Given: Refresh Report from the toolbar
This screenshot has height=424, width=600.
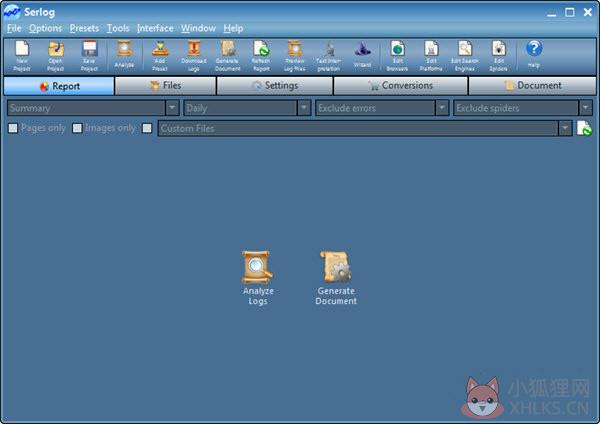Looking at the screenshot, I should pyautogui.click(x=261, y=56).
